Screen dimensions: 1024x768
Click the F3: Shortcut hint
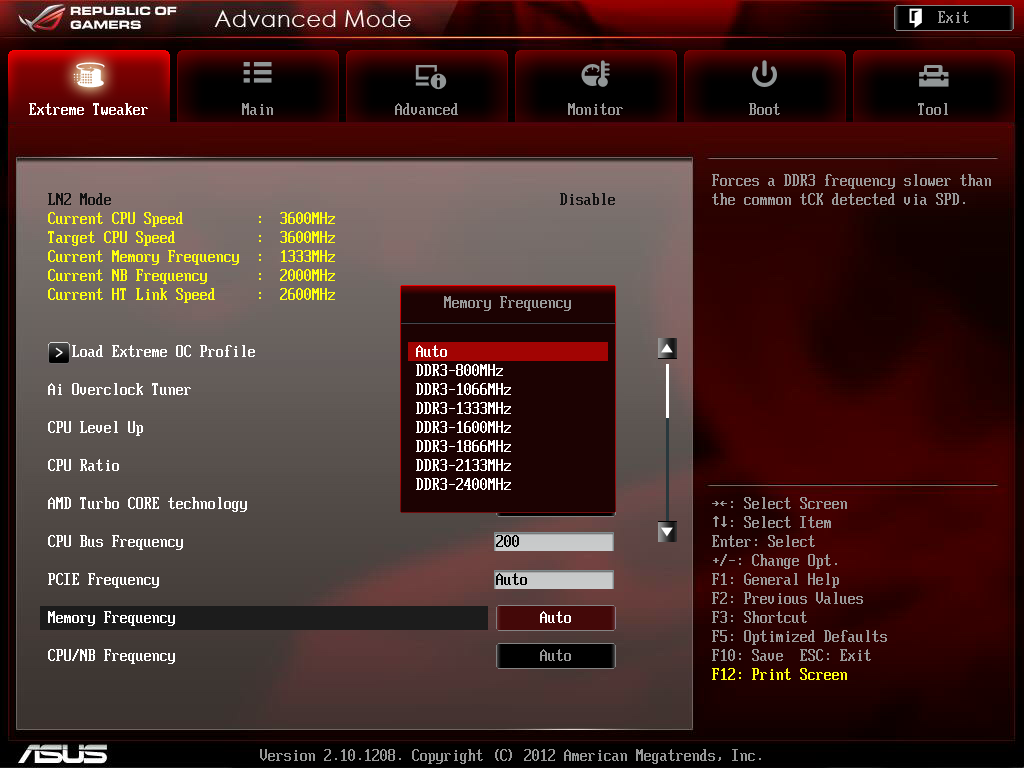coord(759,617)
